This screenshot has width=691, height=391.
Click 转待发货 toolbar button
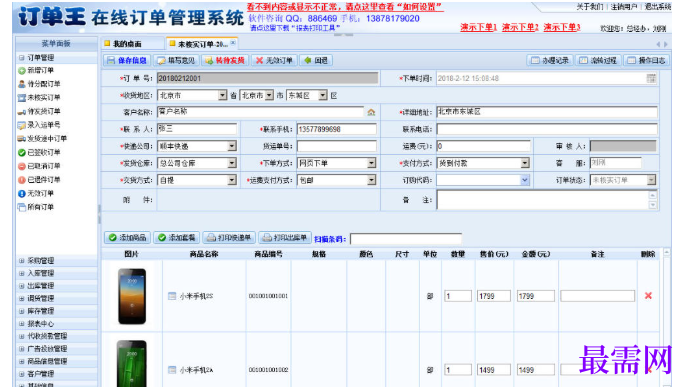click(x=225, y=60)
